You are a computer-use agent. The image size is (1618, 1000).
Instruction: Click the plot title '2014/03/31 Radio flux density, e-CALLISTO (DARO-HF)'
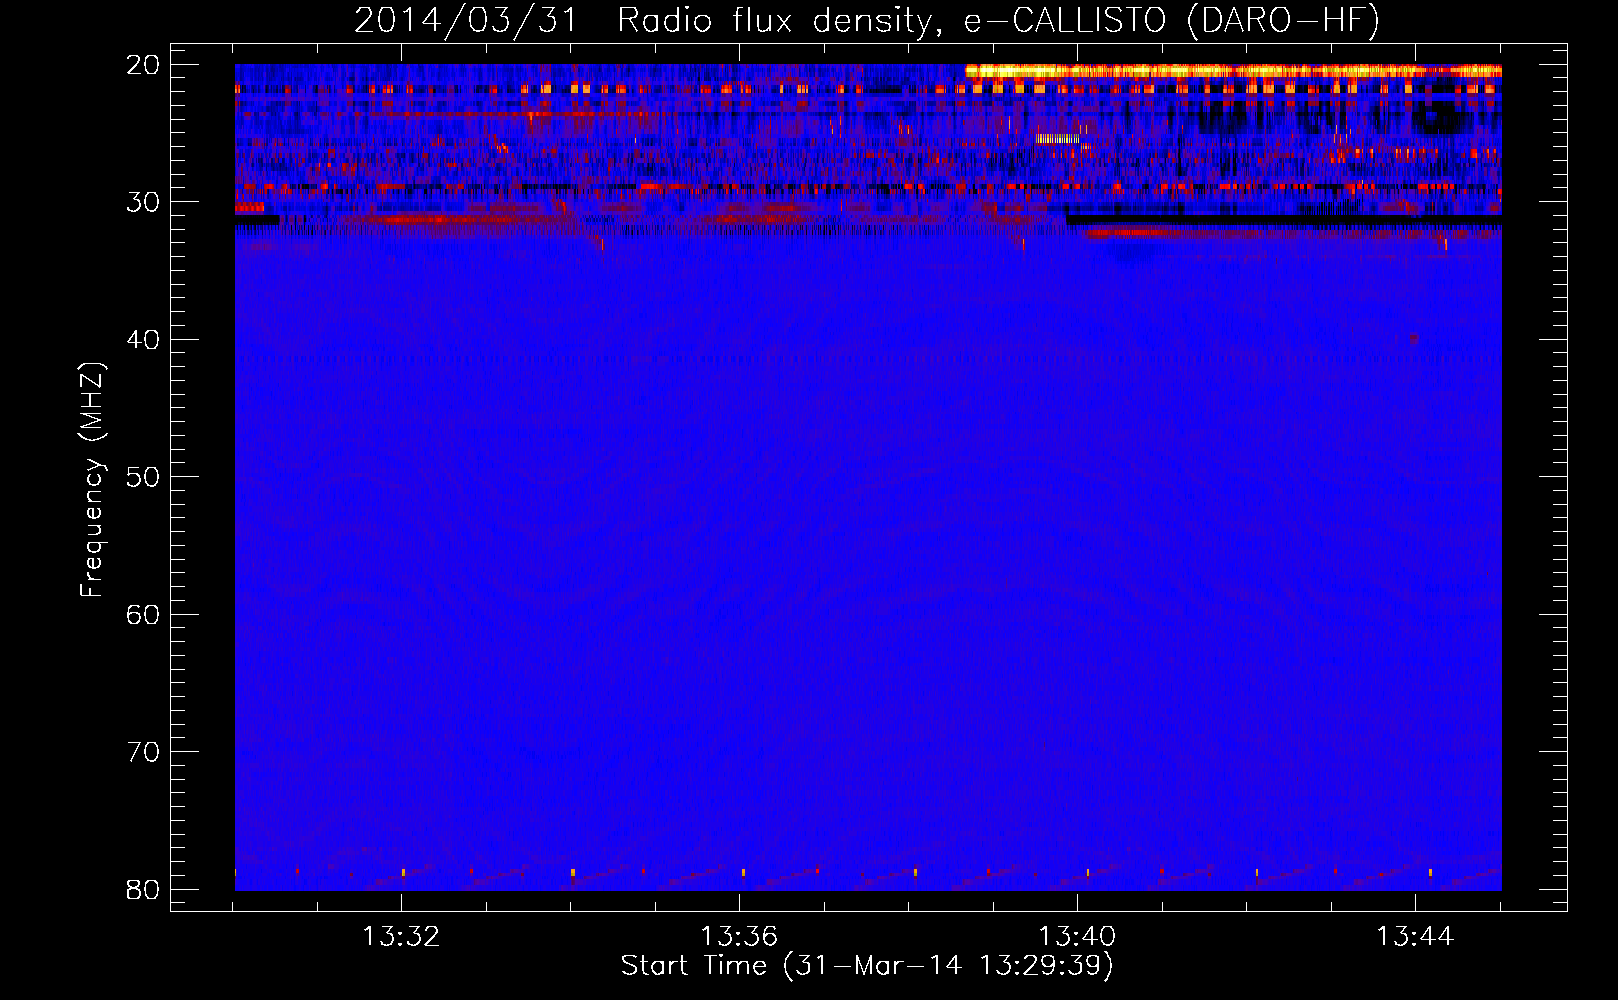click(x=866, y=21)
